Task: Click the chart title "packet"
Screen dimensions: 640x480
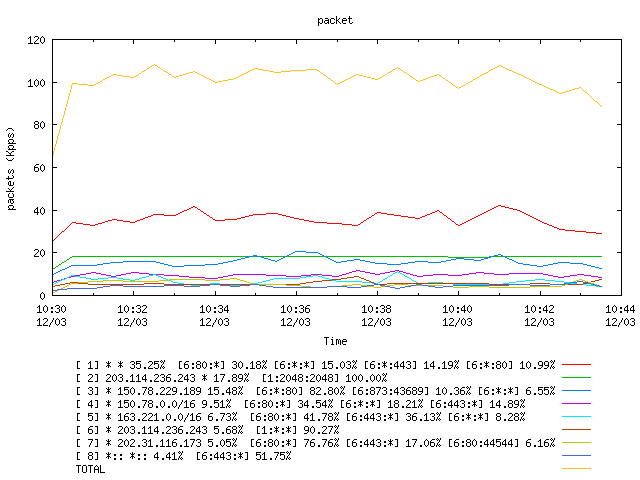Action: pyautogui.click(x=335, y=20)
